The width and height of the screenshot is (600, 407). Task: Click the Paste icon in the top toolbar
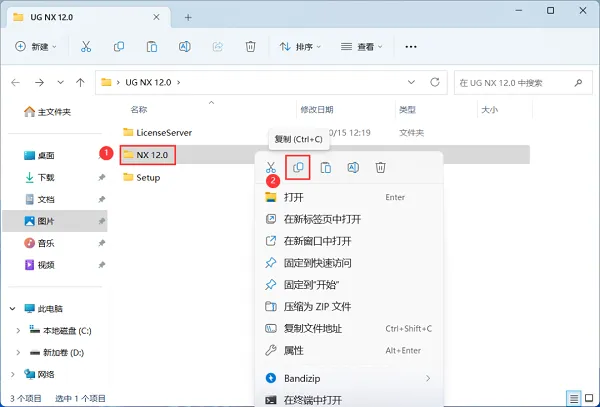point(152,47)
